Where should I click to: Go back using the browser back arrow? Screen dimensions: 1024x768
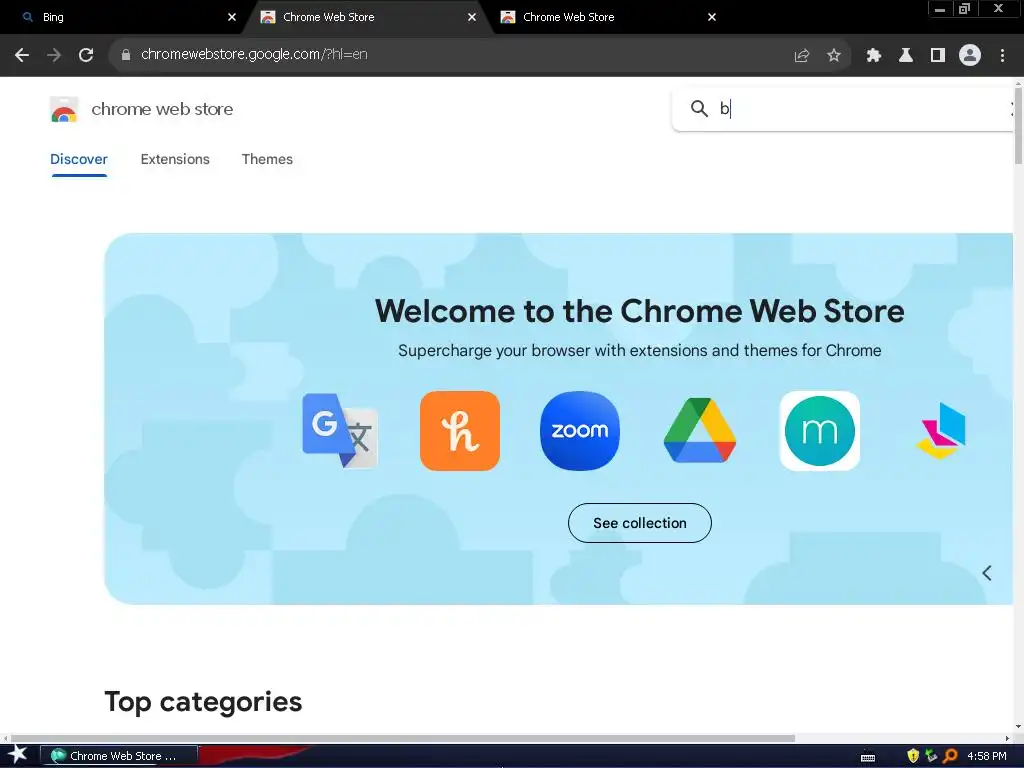(22, 55)
